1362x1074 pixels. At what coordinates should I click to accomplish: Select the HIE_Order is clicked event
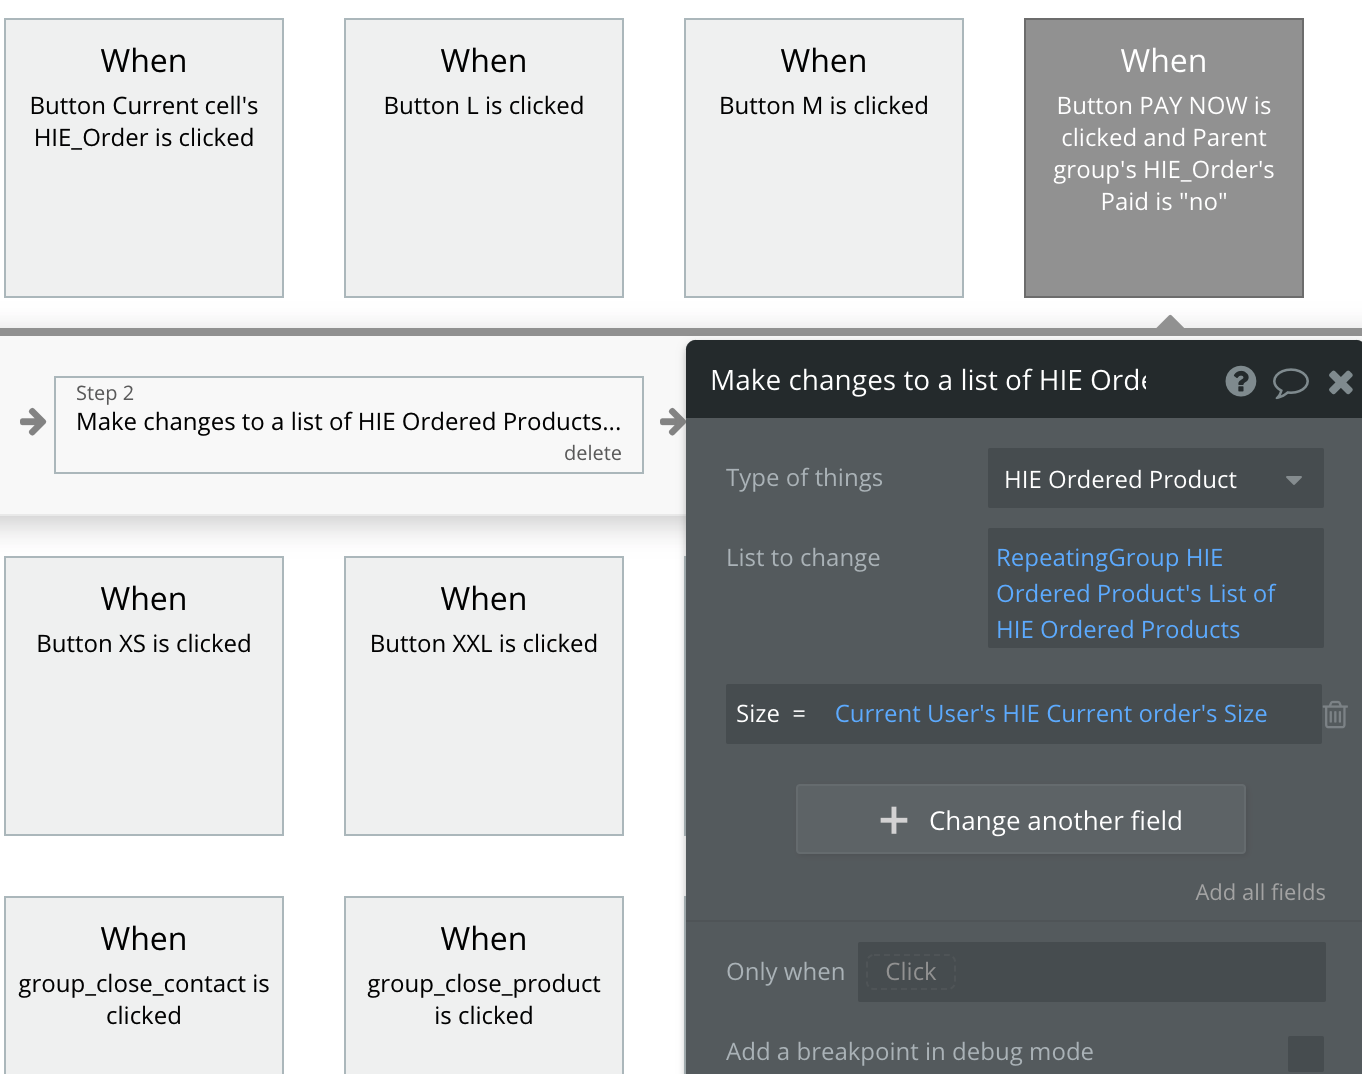144,158
